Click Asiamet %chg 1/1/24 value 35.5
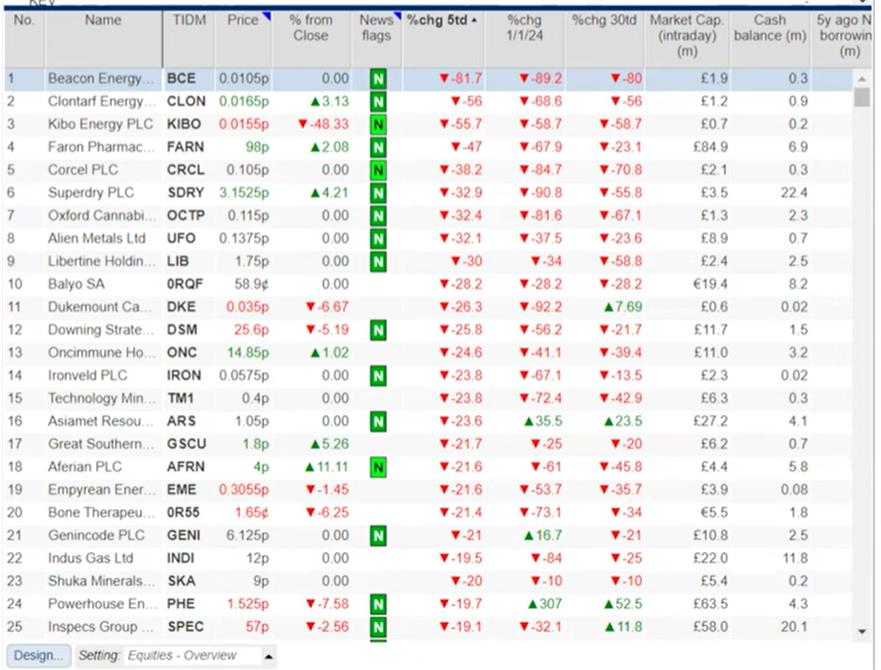The image size is (881, 670). tap(543, 422)
